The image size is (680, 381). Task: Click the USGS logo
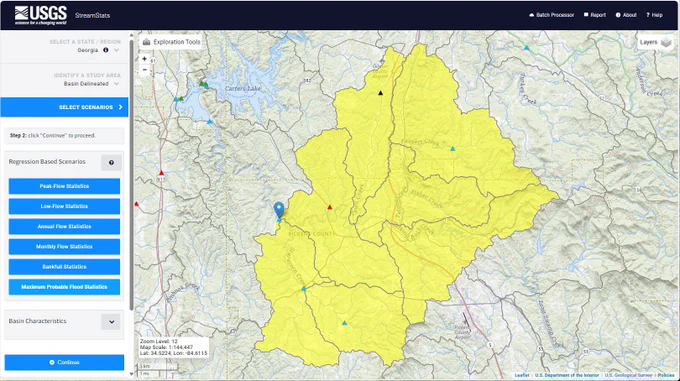click(x=41, y=15)
